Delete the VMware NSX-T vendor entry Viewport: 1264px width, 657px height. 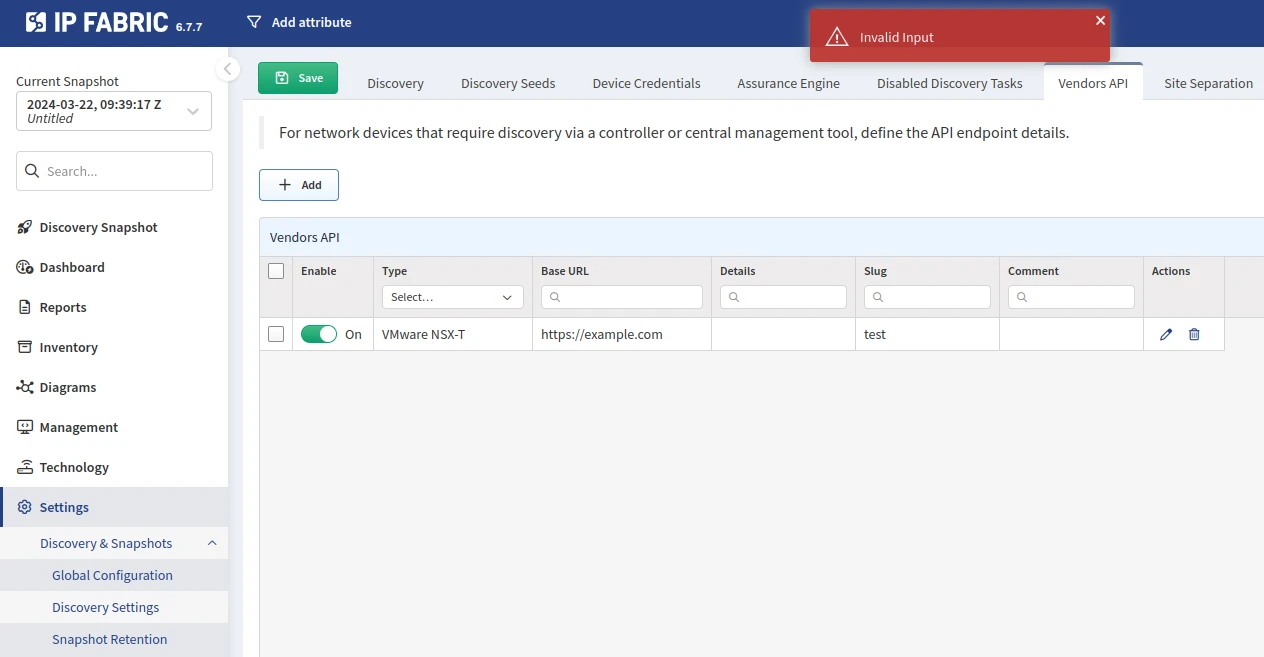point(1194,334)
